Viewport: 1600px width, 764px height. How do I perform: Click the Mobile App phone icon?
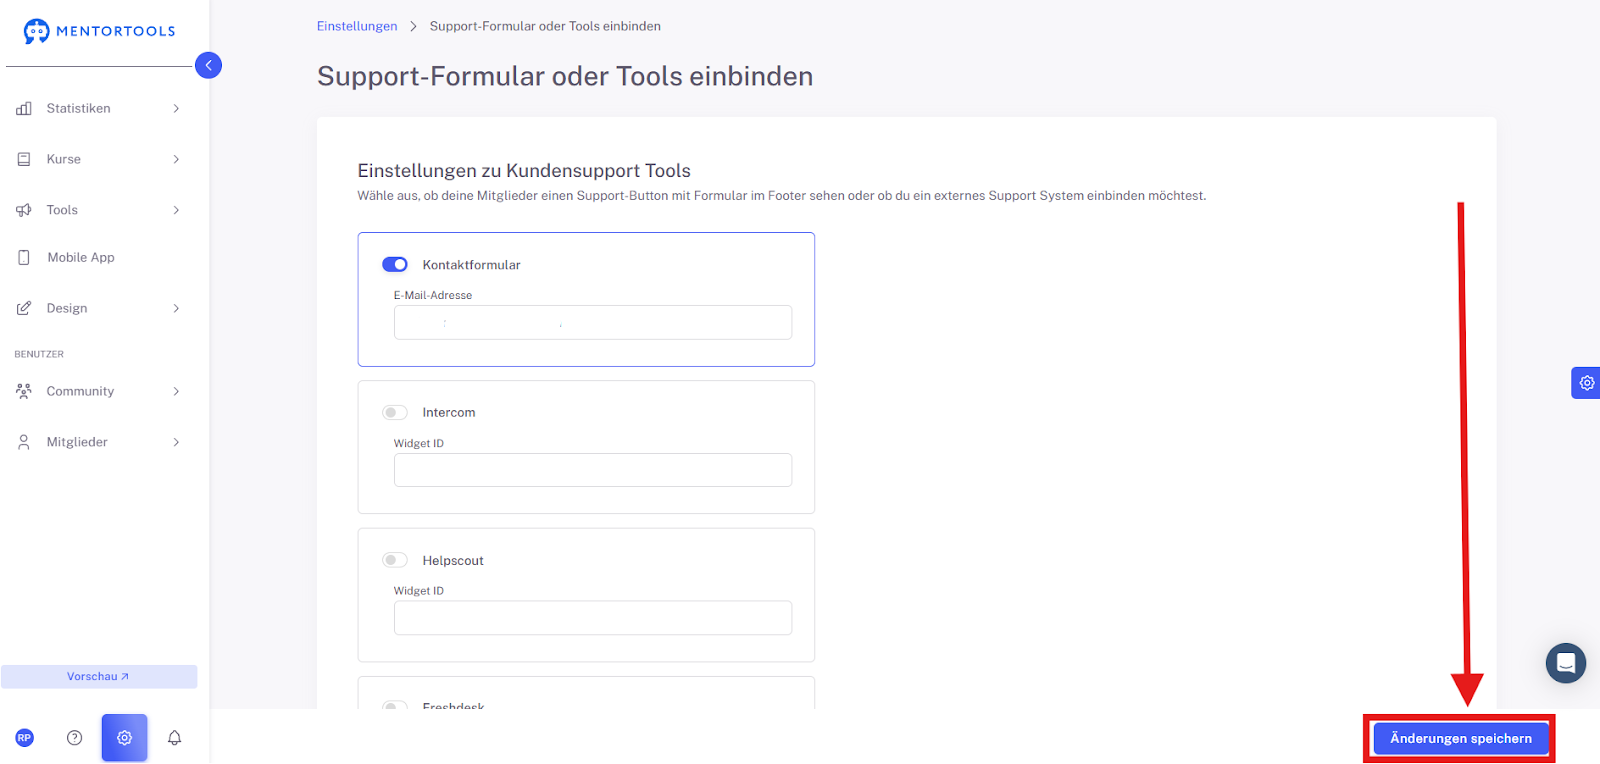click(x=24, y=257)
